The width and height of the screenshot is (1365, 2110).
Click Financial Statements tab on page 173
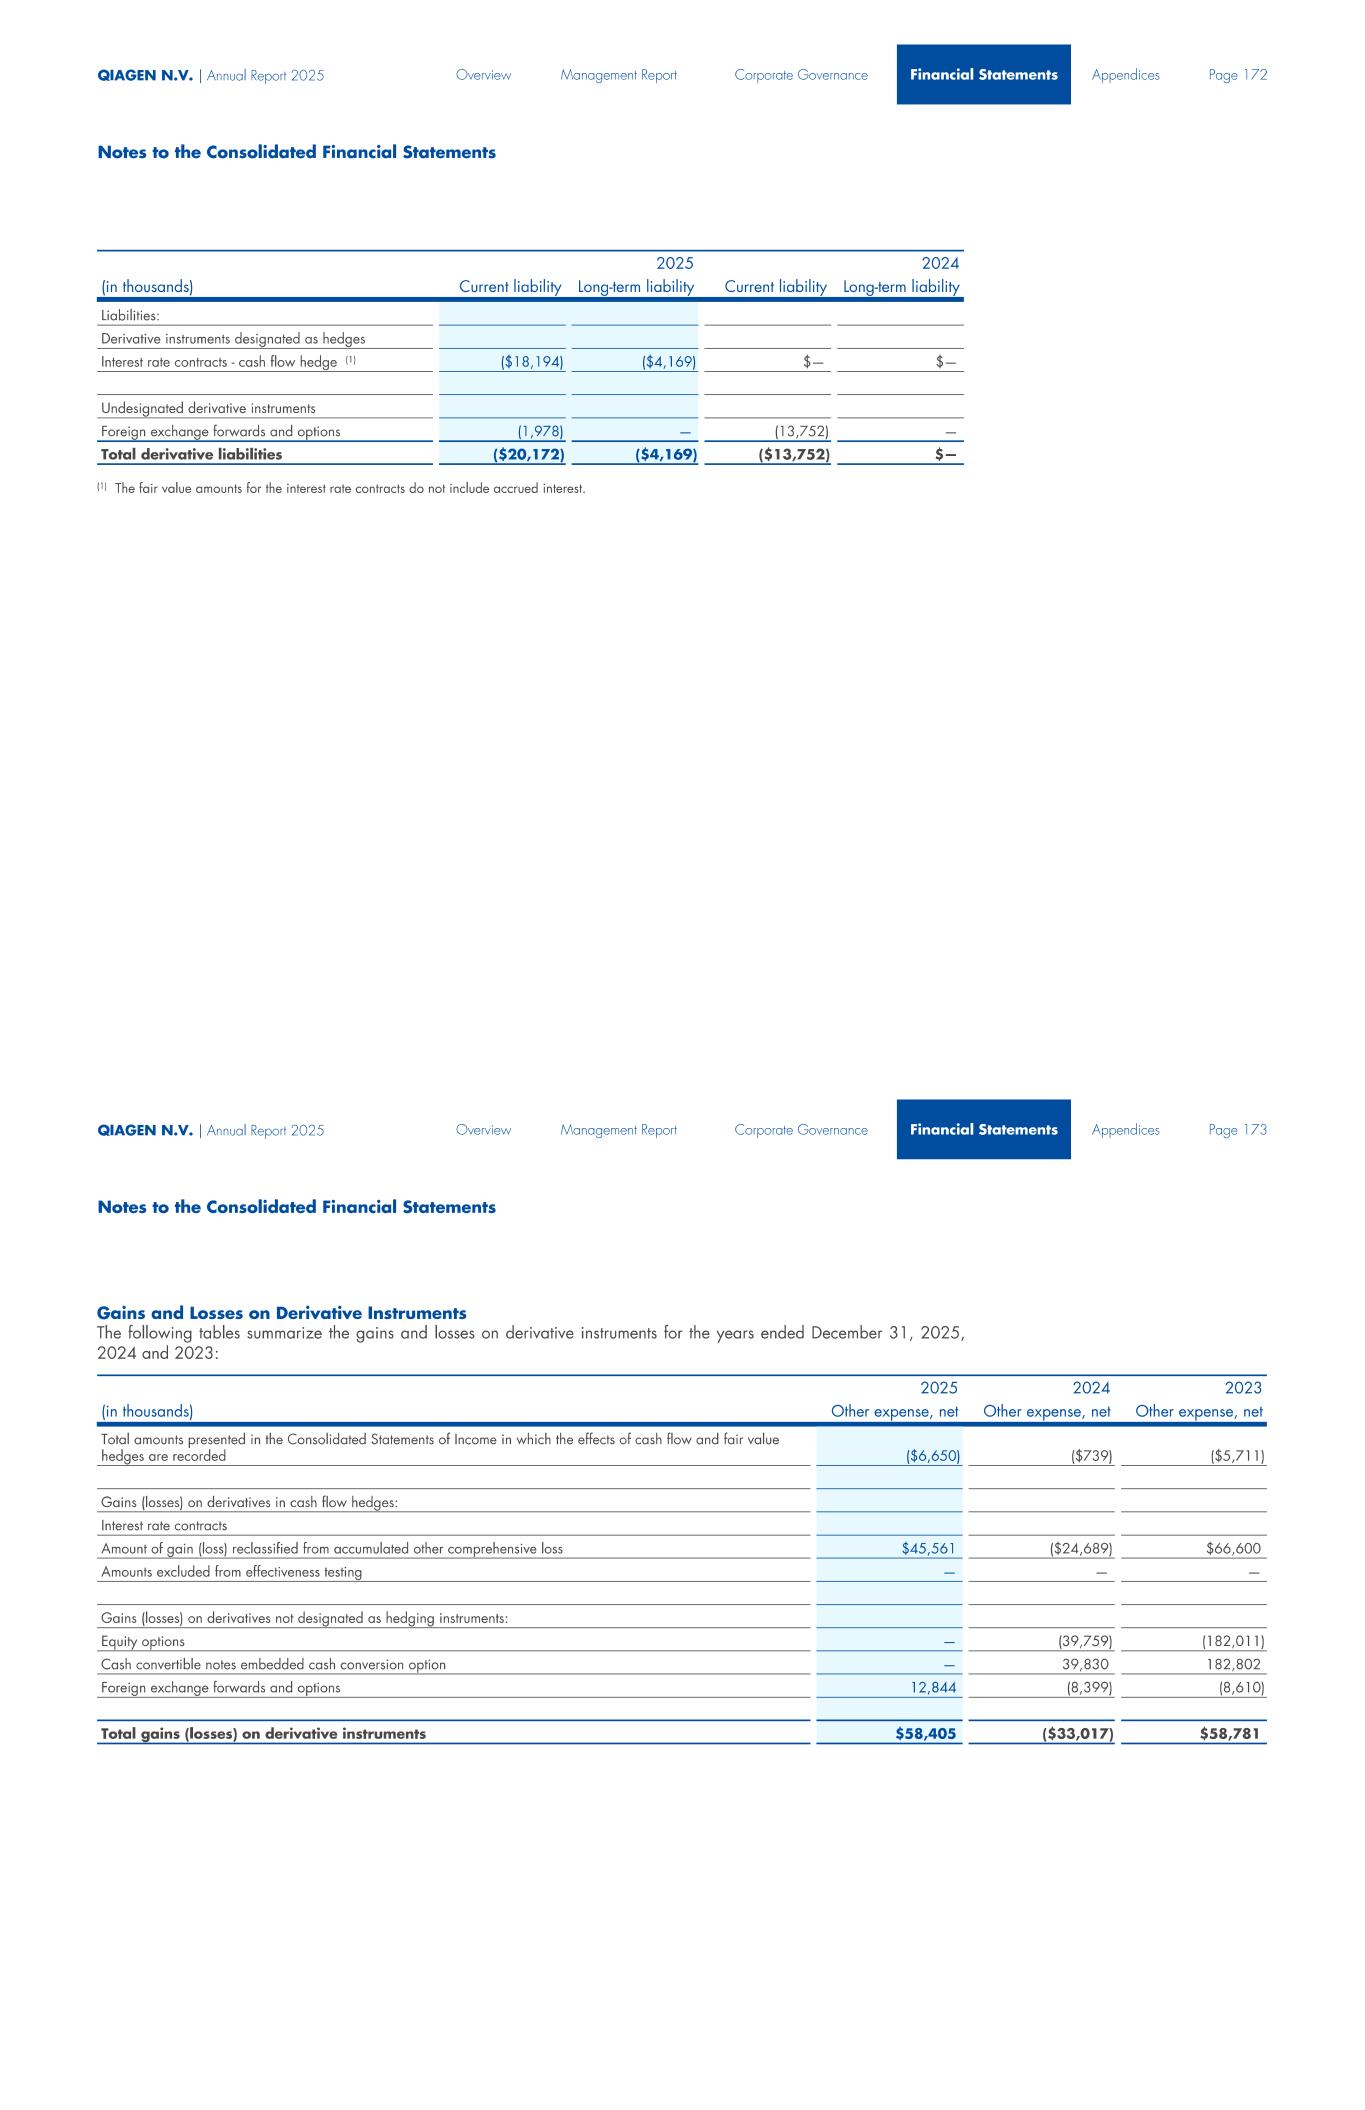pos(983,1130)
